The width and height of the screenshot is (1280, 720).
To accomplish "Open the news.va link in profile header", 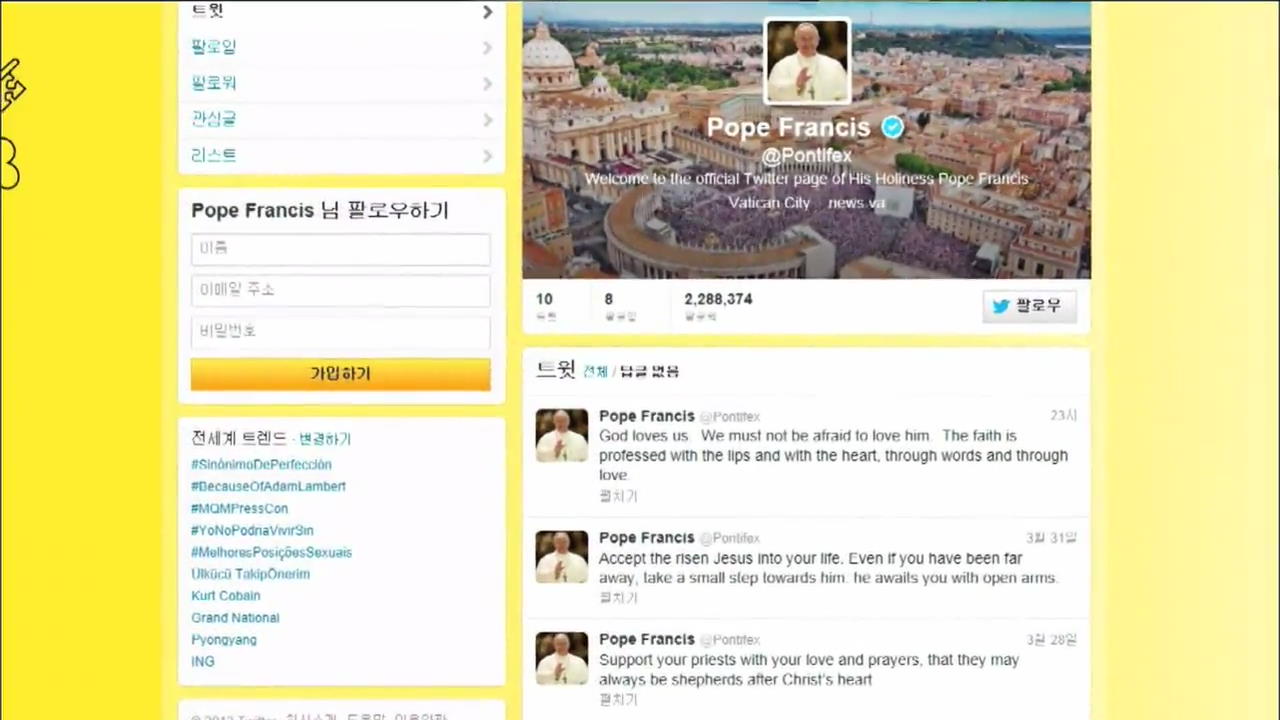I will 857,203.
